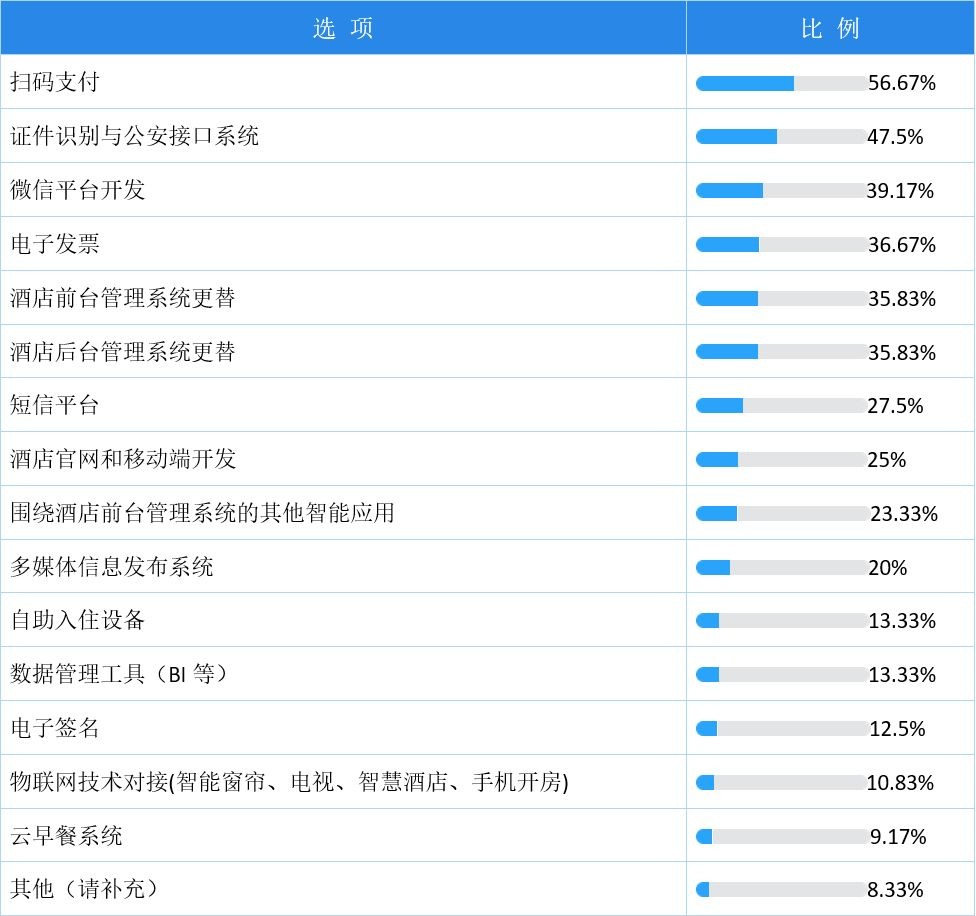Click the 47.5% proportion bar
The height and width of the screenshot is (916, 976).
click(x=782, y=137)
